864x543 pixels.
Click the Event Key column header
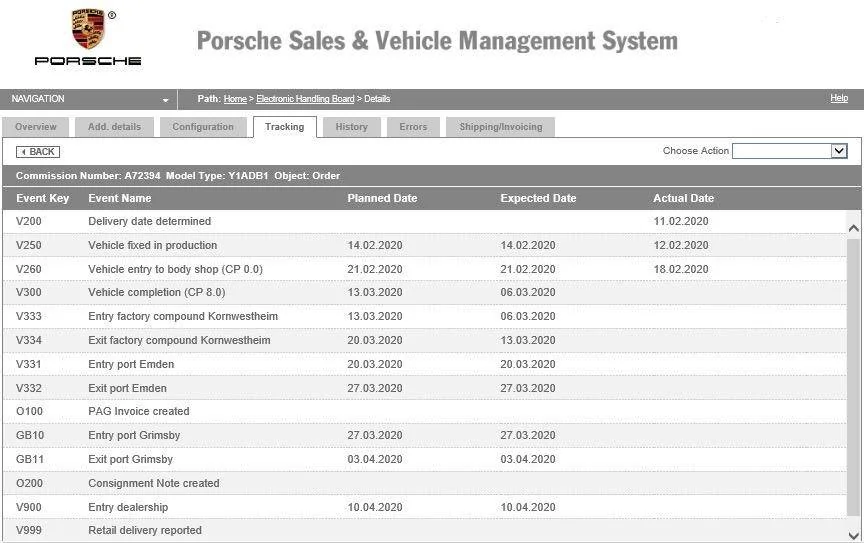[42, 198]
